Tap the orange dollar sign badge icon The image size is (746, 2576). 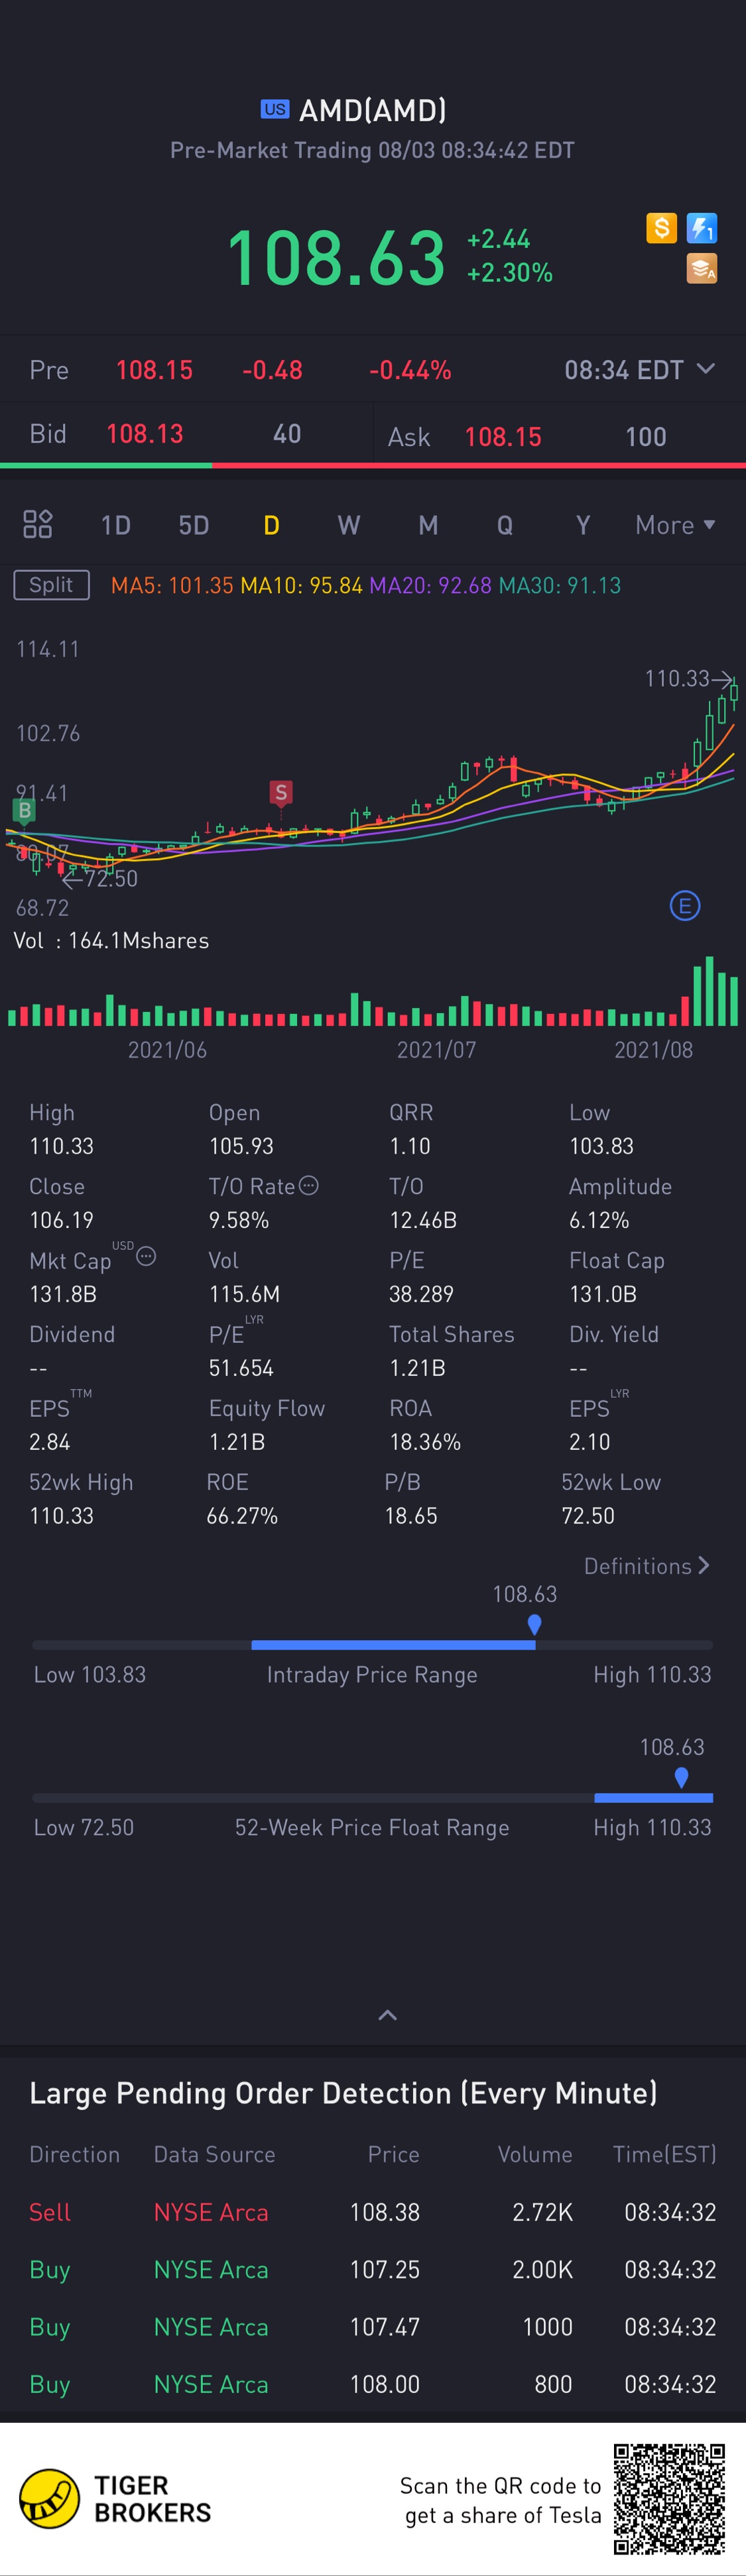(x=661, y=228)
